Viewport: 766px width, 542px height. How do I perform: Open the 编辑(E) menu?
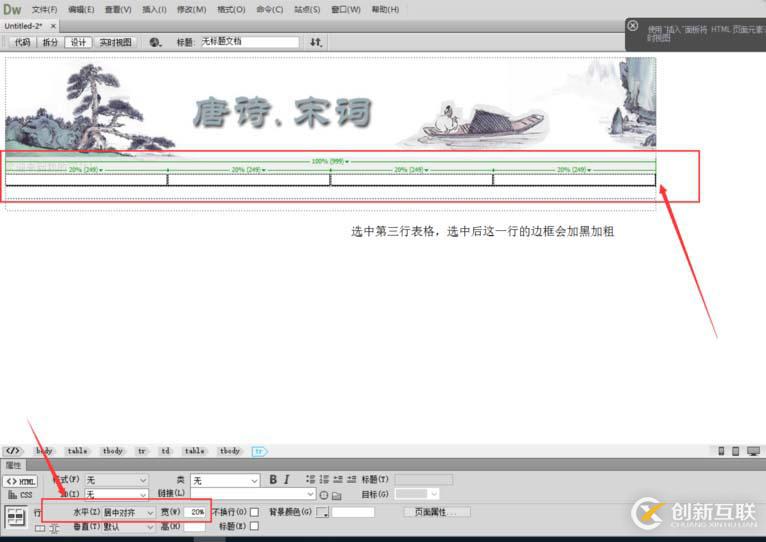click(81, 9)
